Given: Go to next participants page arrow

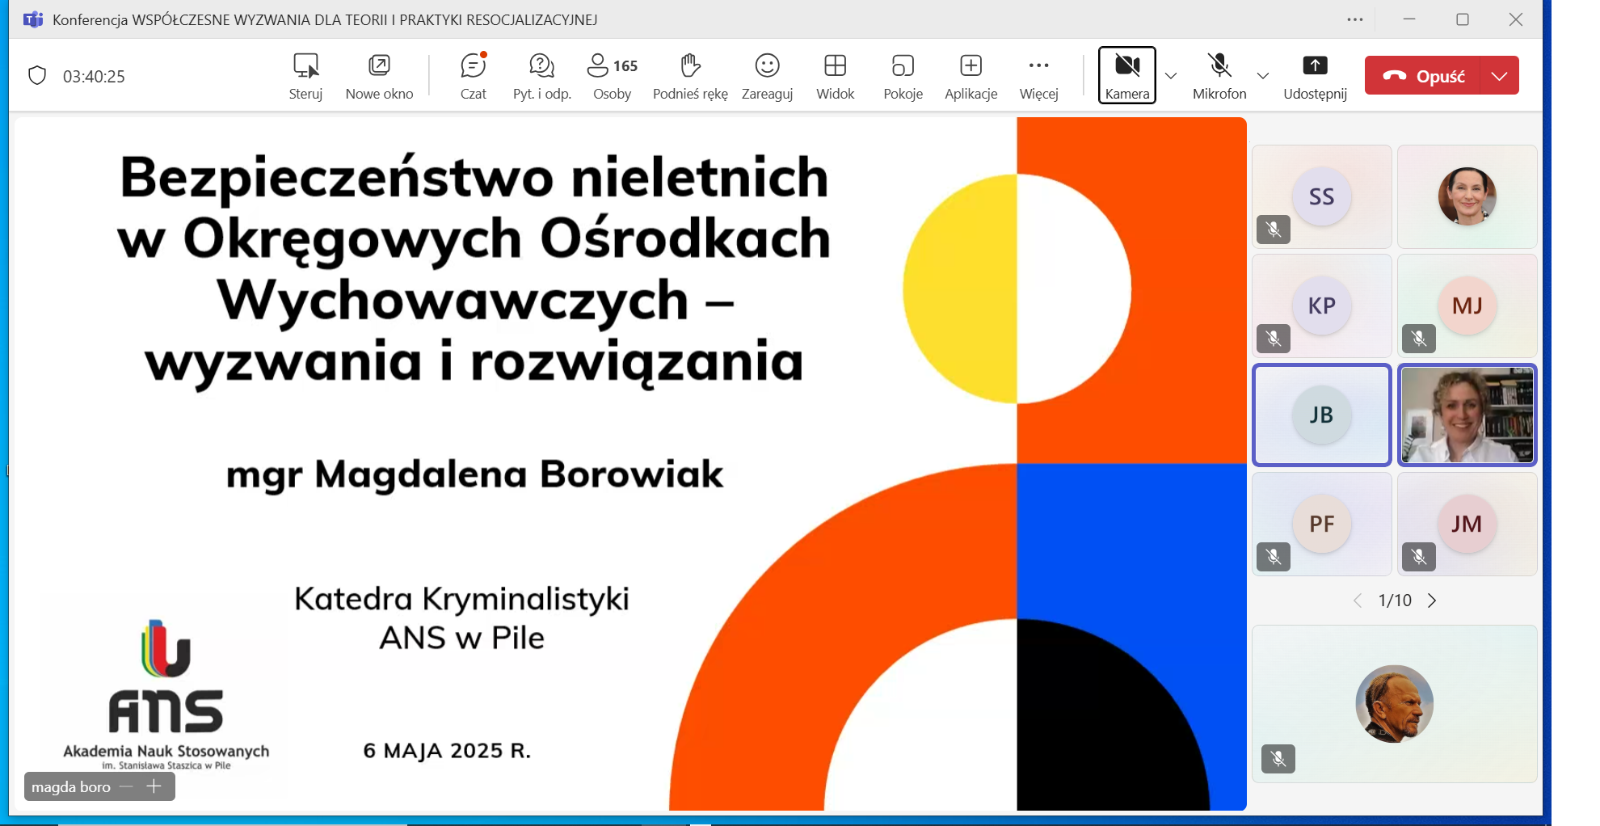Looking at the screenshot, I should tap(1432, 600).
